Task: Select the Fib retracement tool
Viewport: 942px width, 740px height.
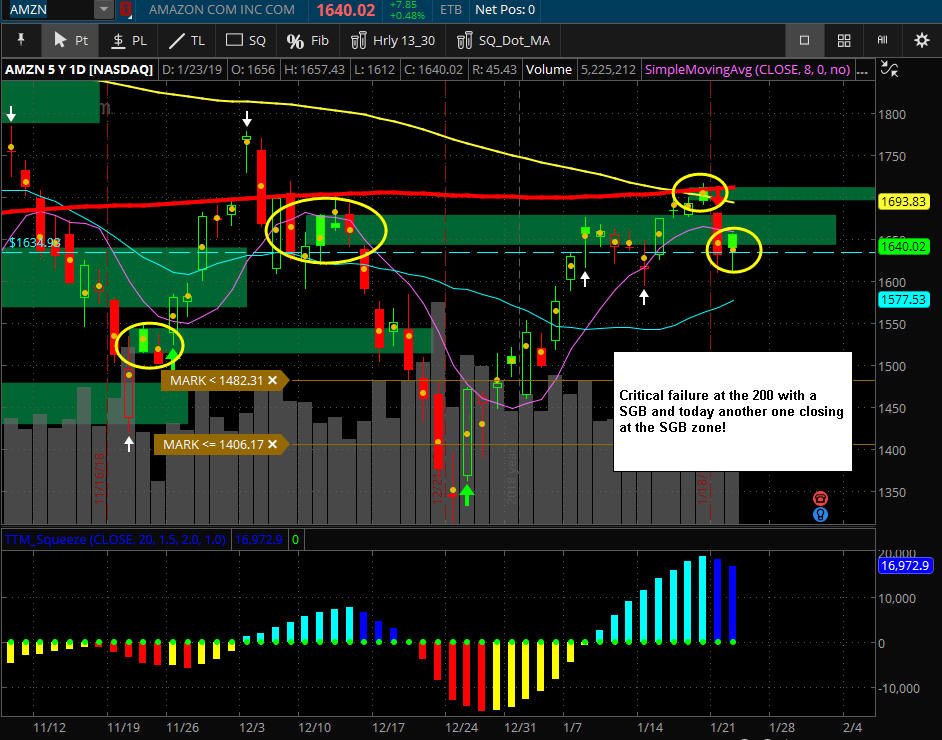Action: 308,40
